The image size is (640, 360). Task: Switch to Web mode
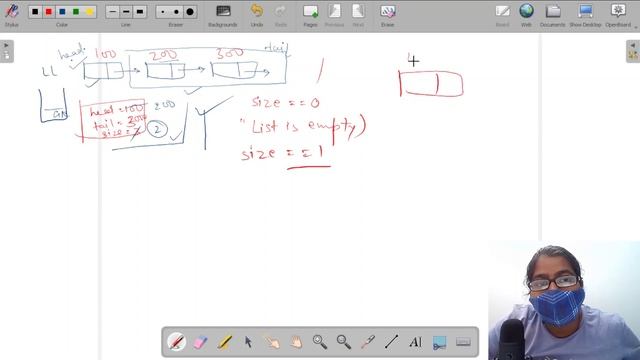click(526, 16)
